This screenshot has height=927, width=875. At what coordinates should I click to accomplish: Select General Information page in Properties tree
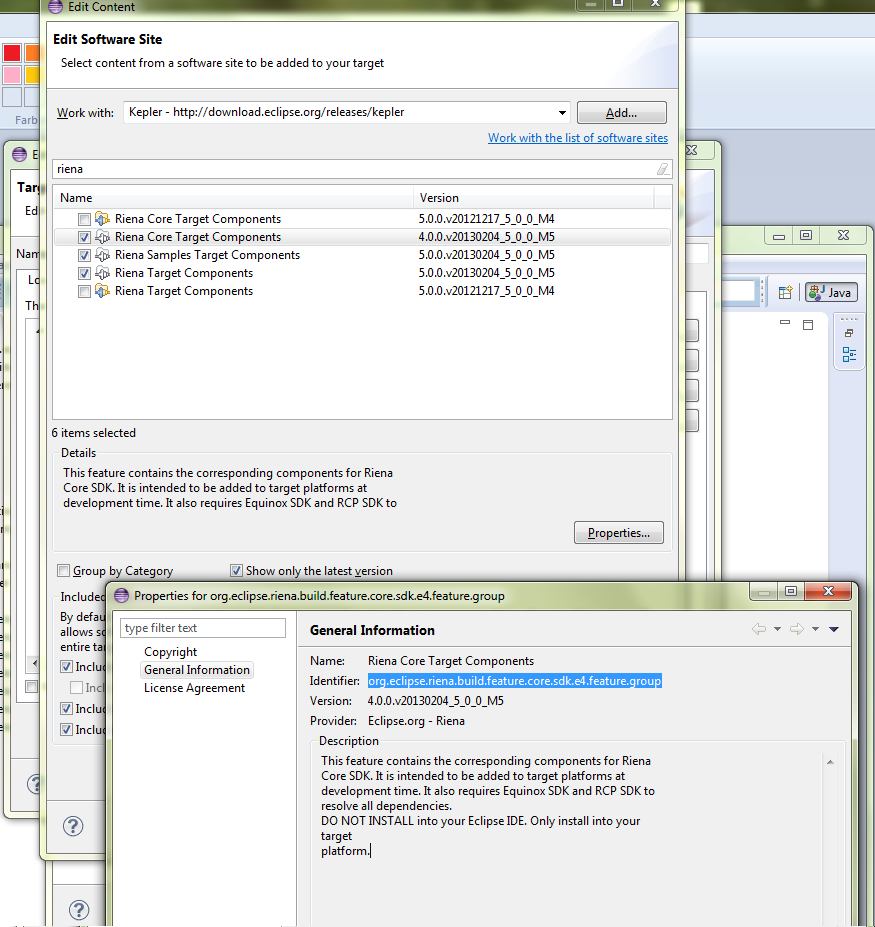(197, 670)
